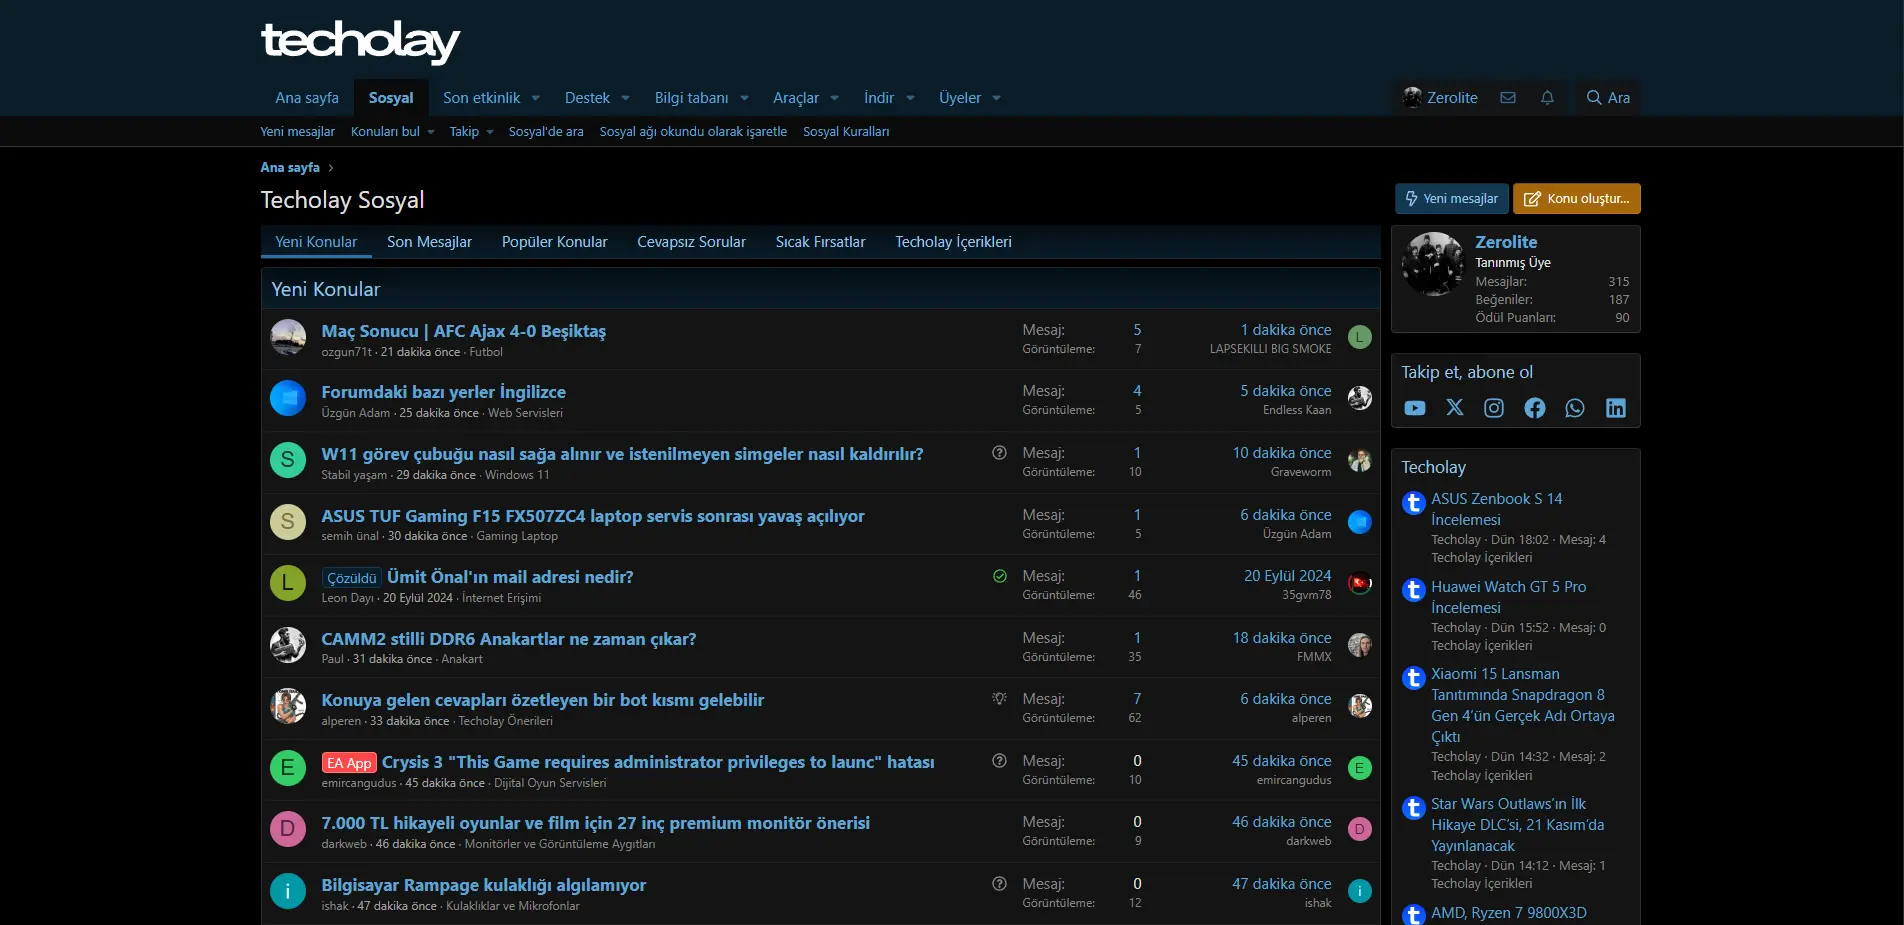The height and width of the screenshot is (925, 1904).
Task: Expand the İndir dropdown arrow
Action: (910, 98)
